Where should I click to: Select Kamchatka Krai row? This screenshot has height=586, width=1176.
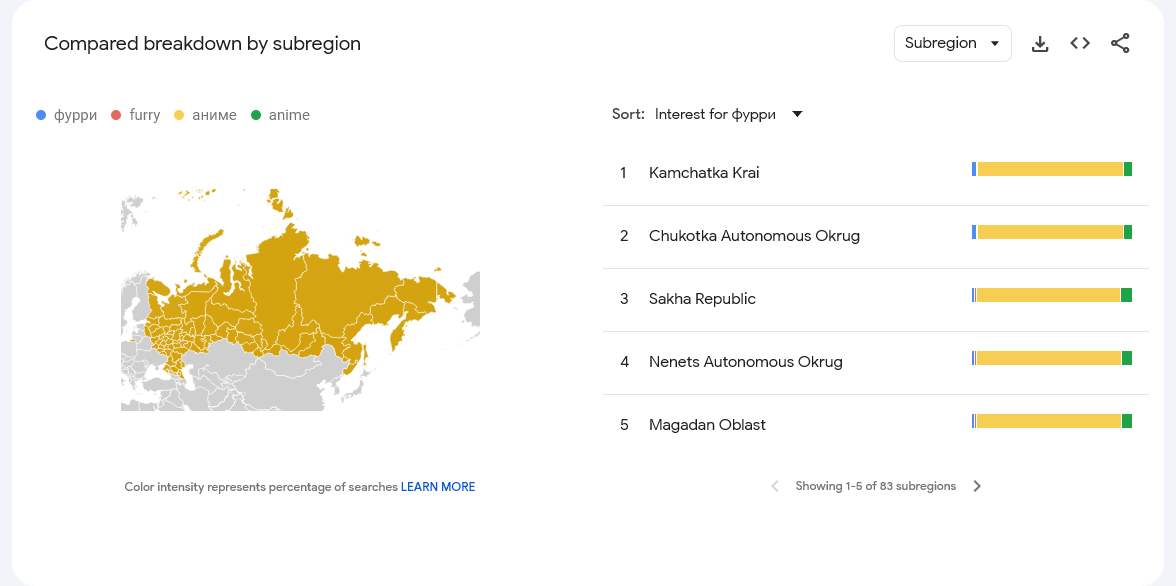(x=875, y=173)
